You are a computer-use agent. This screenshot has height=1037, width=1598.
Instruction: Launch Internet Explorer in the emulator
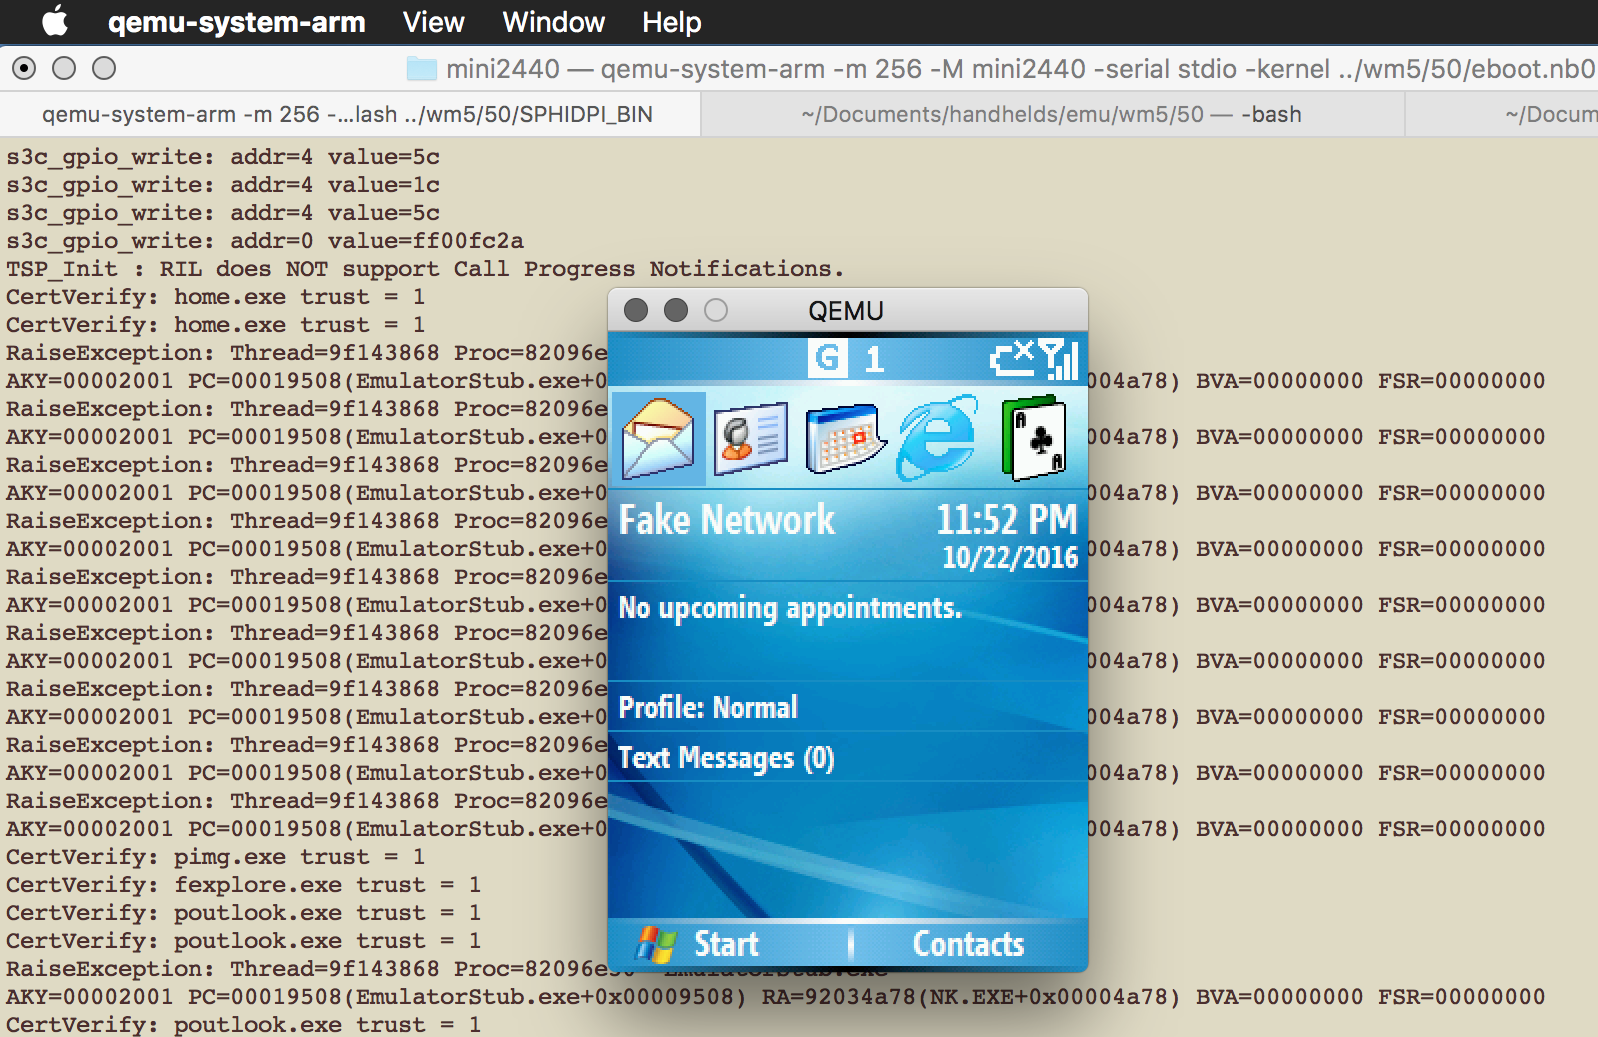click(938, 437)
